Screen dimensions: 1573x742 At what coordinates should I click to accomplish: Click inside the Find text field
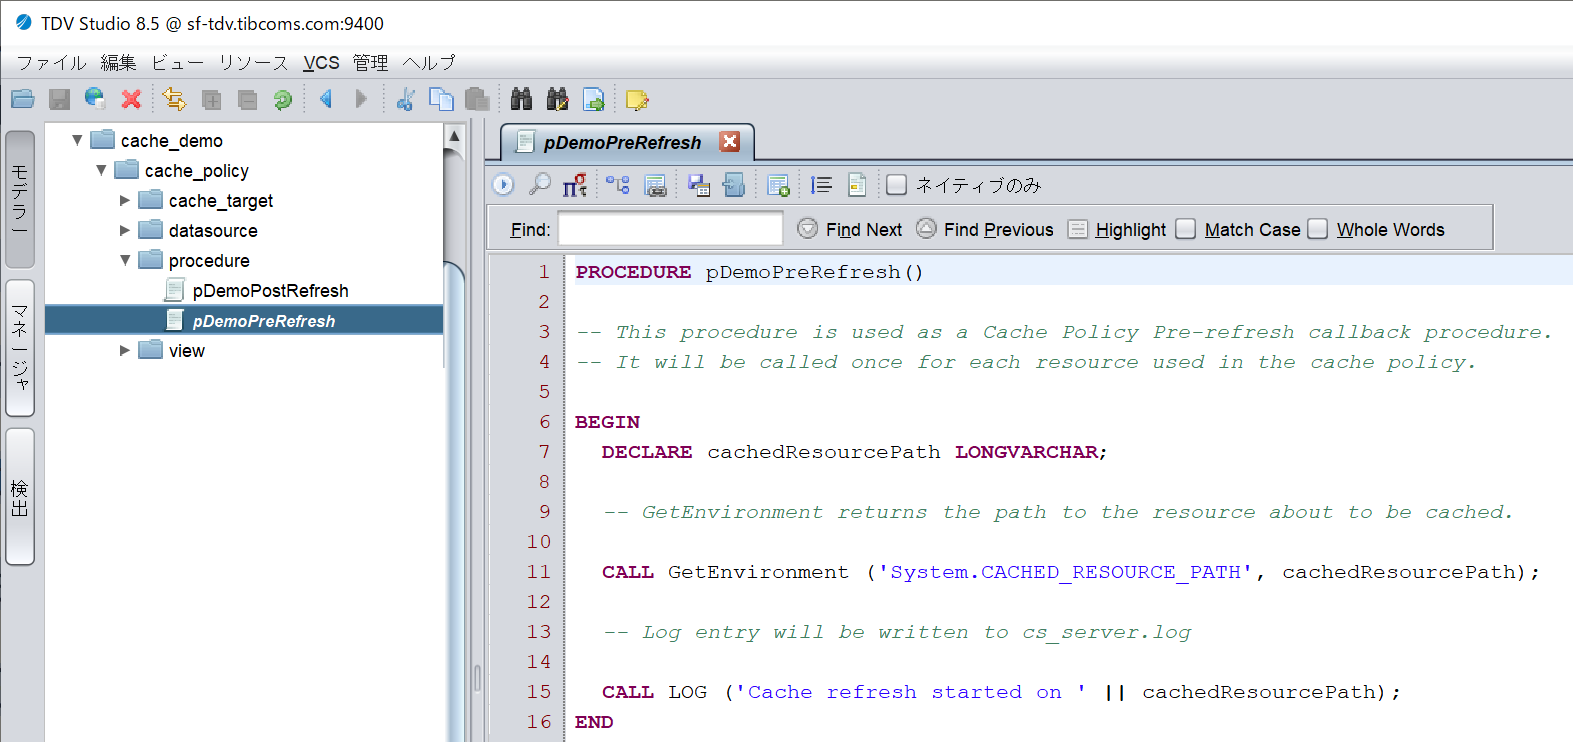(670, 229)
